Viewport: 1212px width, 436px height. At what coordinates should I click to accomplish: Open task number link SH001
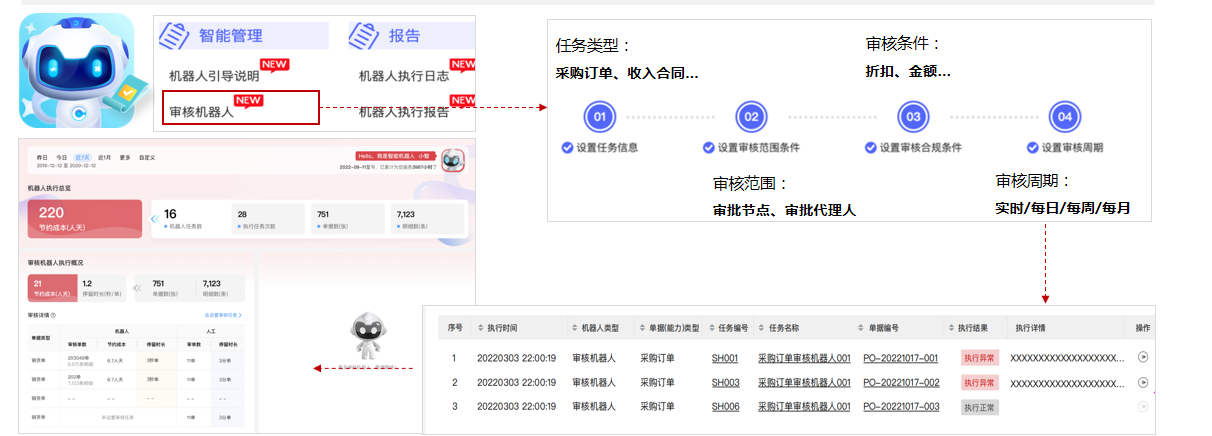[725, 357]
